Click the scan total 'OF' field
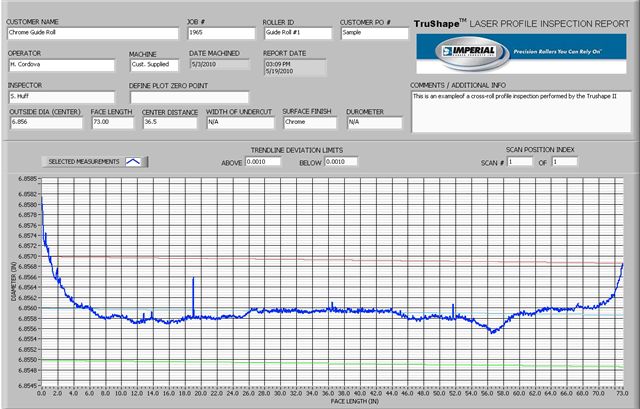The image size is (640, 409). pyautogui.click(x=565, y=162)
